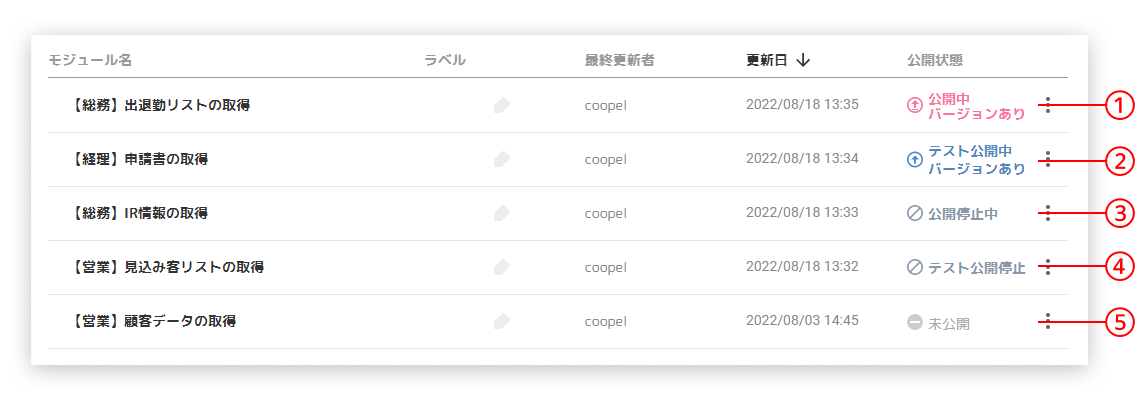
Task: Click label tag icon for 顧客データの取得
Action: point(502,321)
